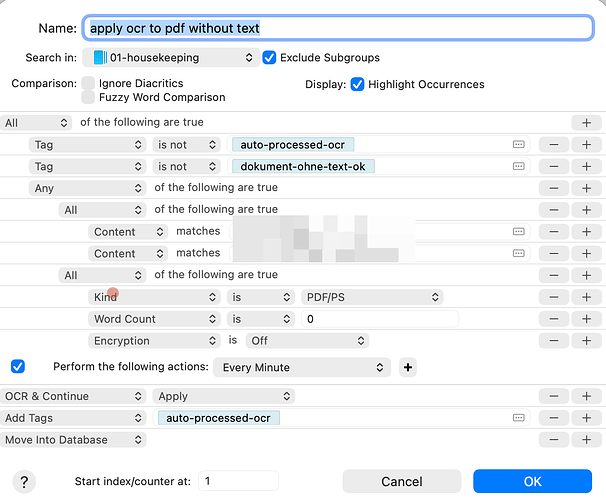Click the Name field with rule title
The width and height of the screenshot is (606, 500).
tap(338, 28)
